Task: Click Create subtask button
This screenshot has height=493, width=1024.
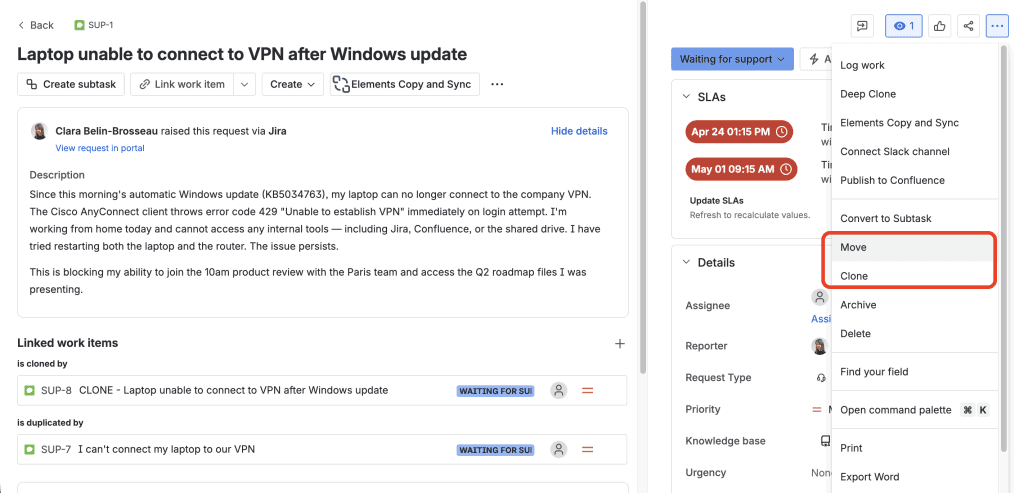Action: (71, 84)
